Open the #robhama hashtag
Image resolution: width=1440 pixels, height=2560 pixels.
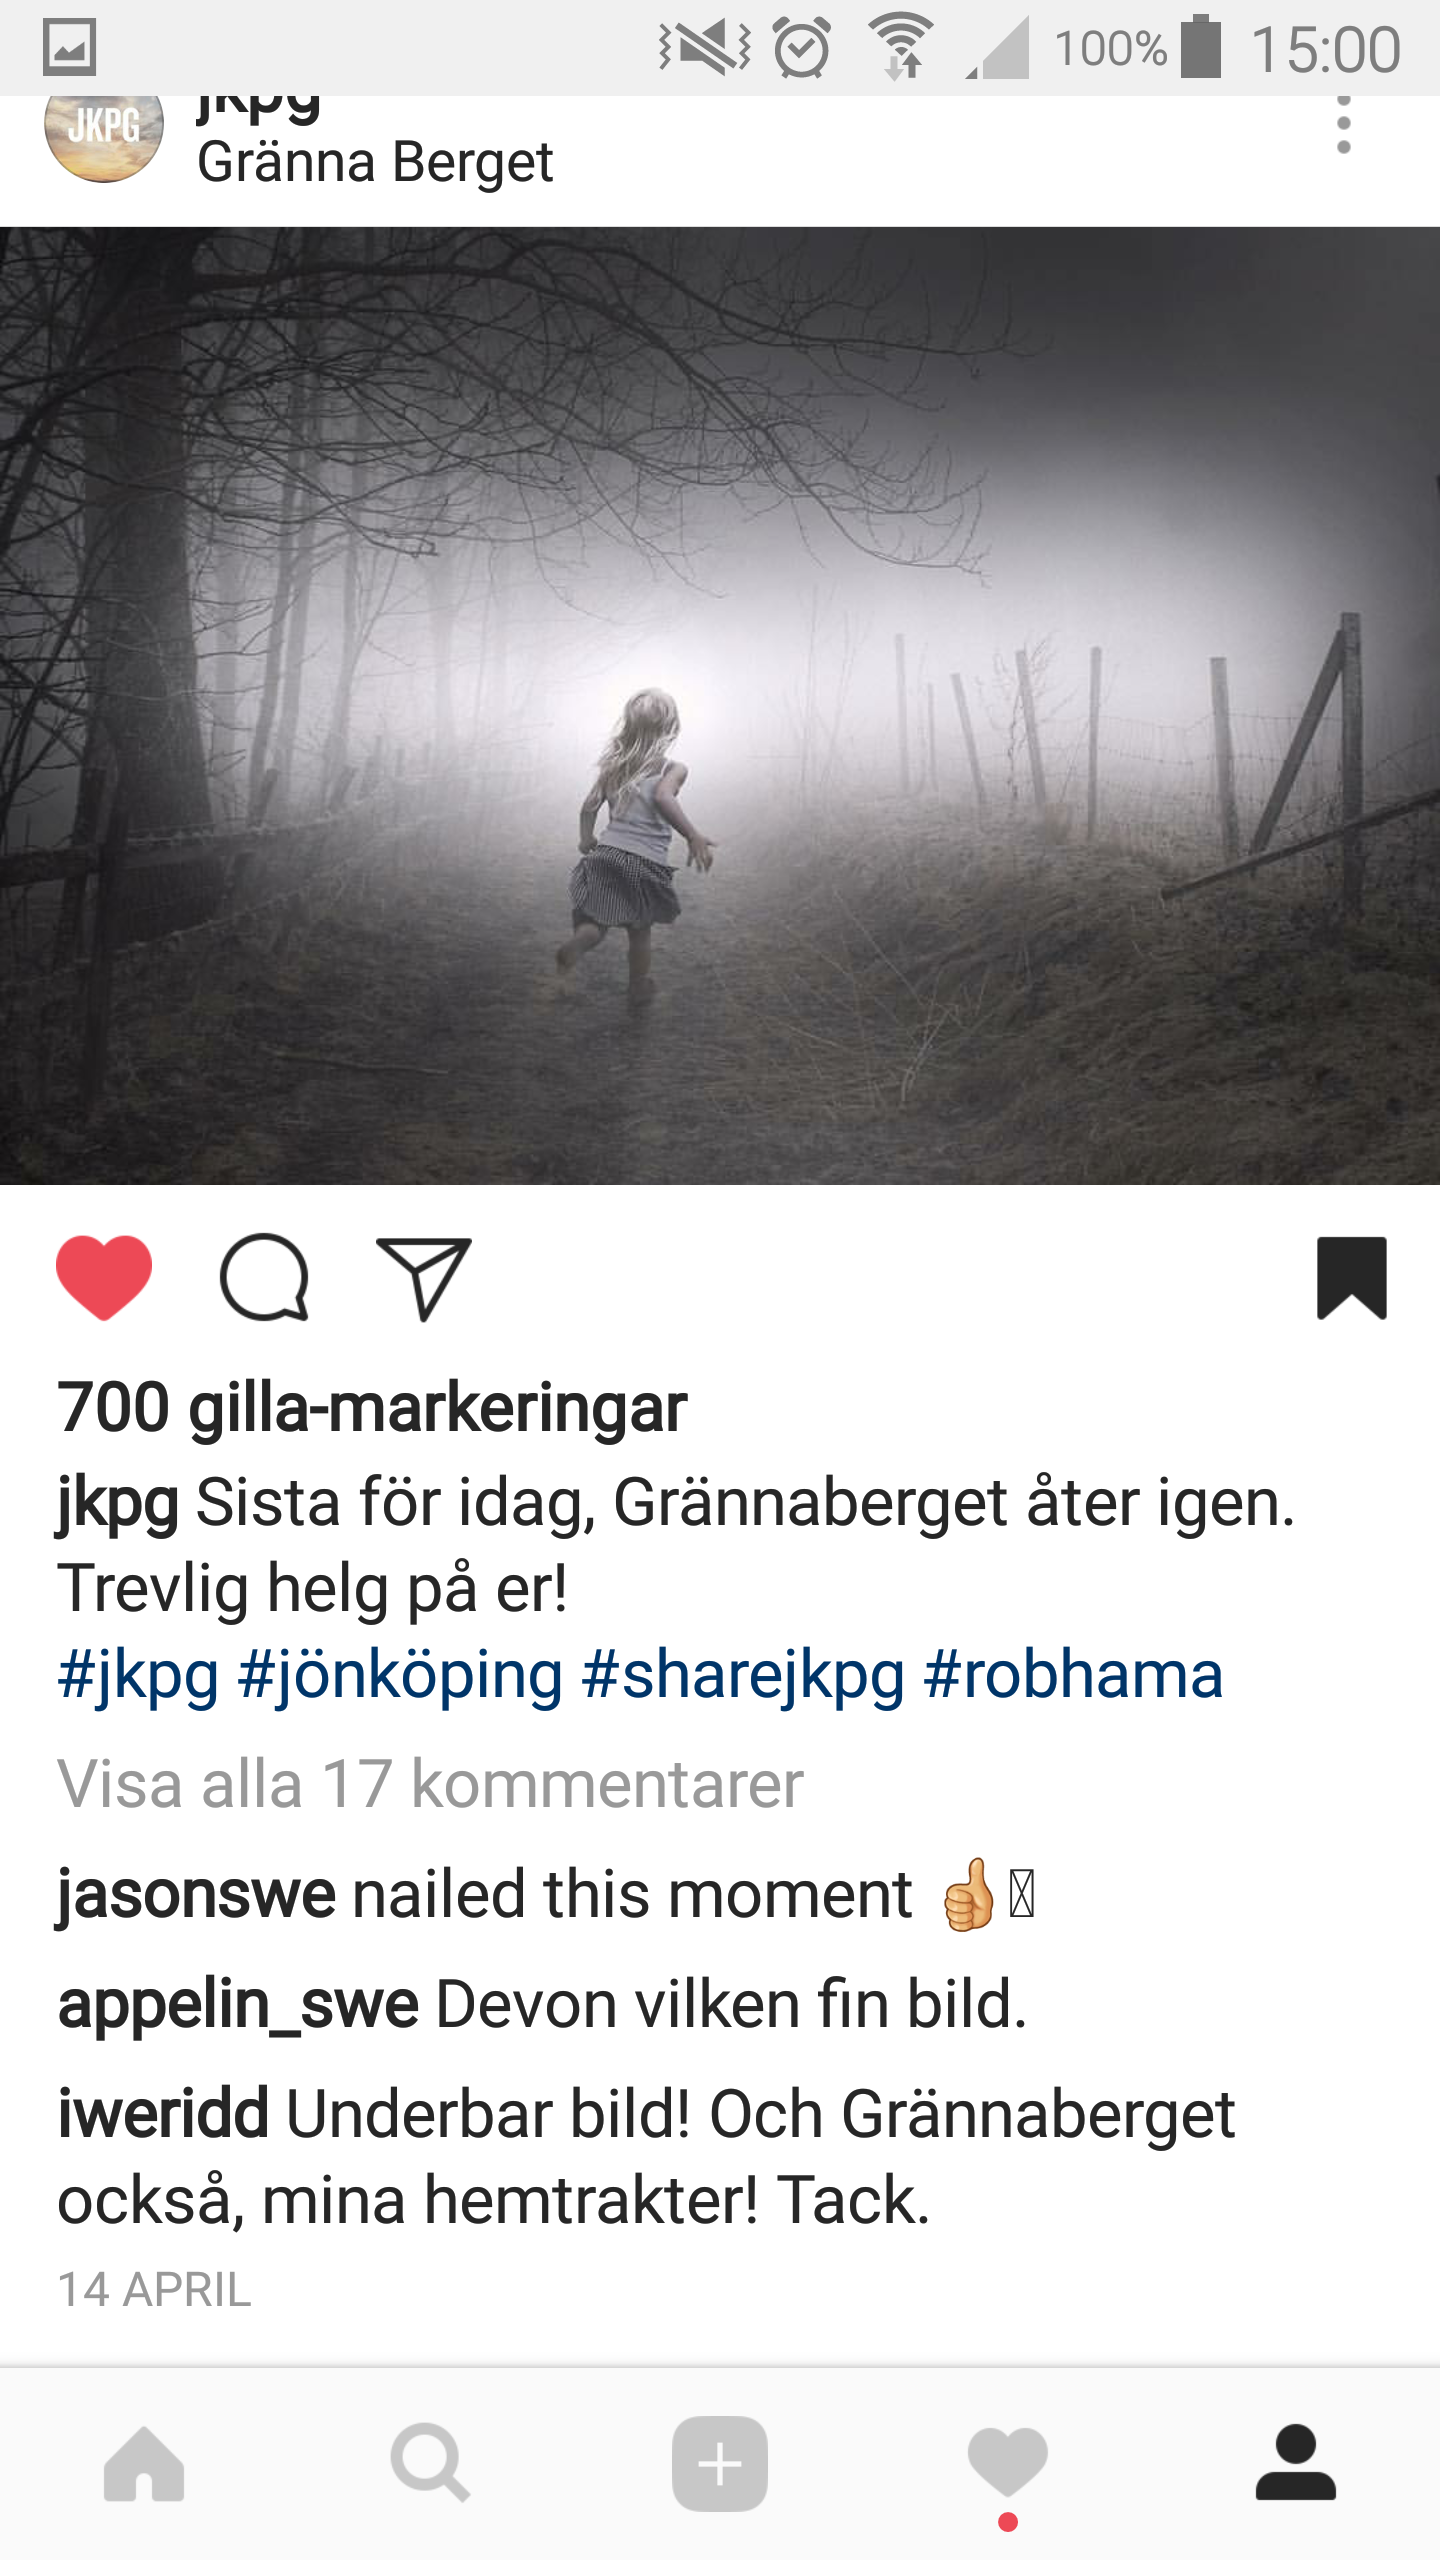tap(1073, 1676)
